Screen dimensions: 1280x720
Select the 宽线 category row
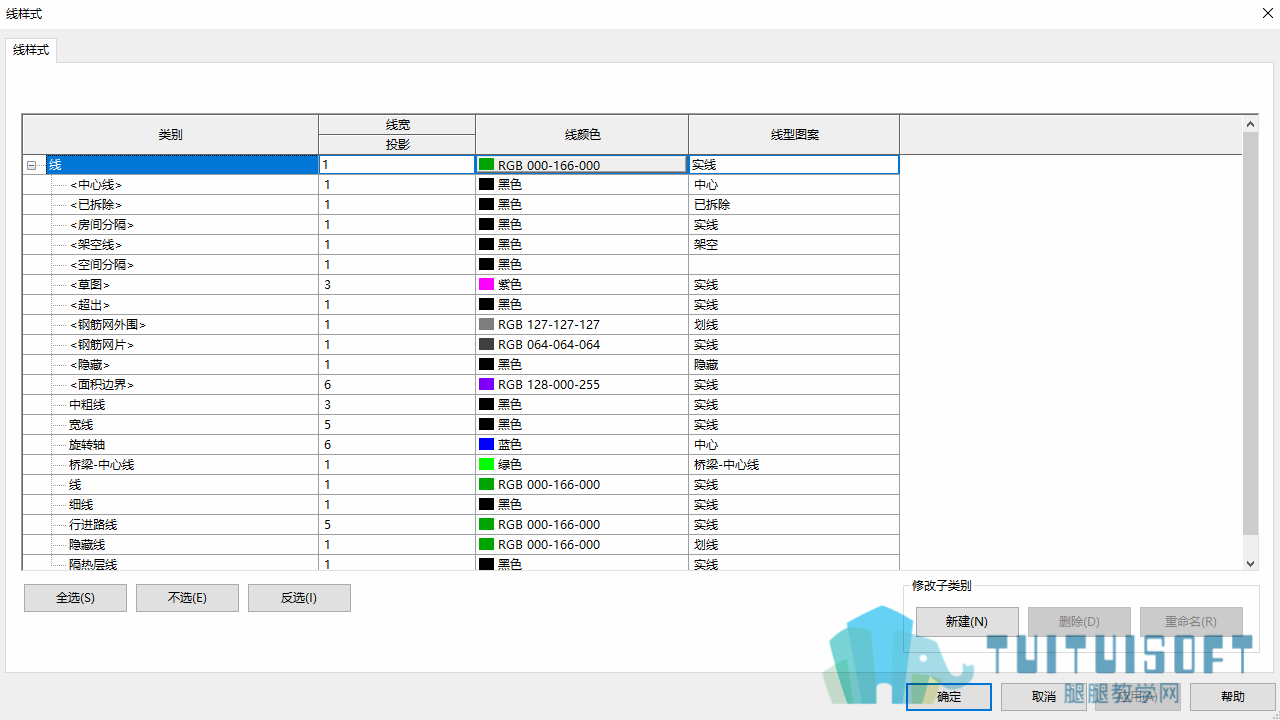pos(81,425)
